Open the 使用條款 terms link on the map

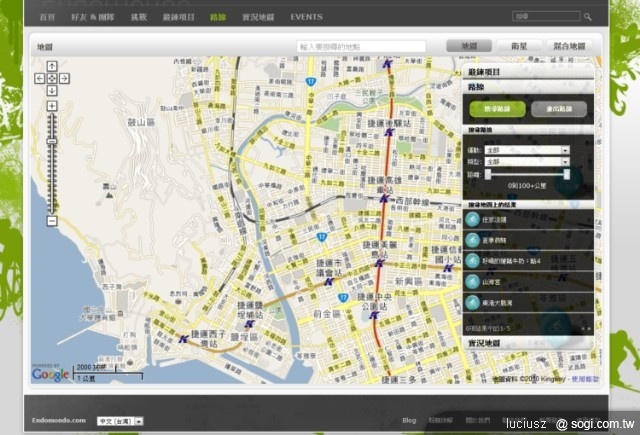(585, 379)
